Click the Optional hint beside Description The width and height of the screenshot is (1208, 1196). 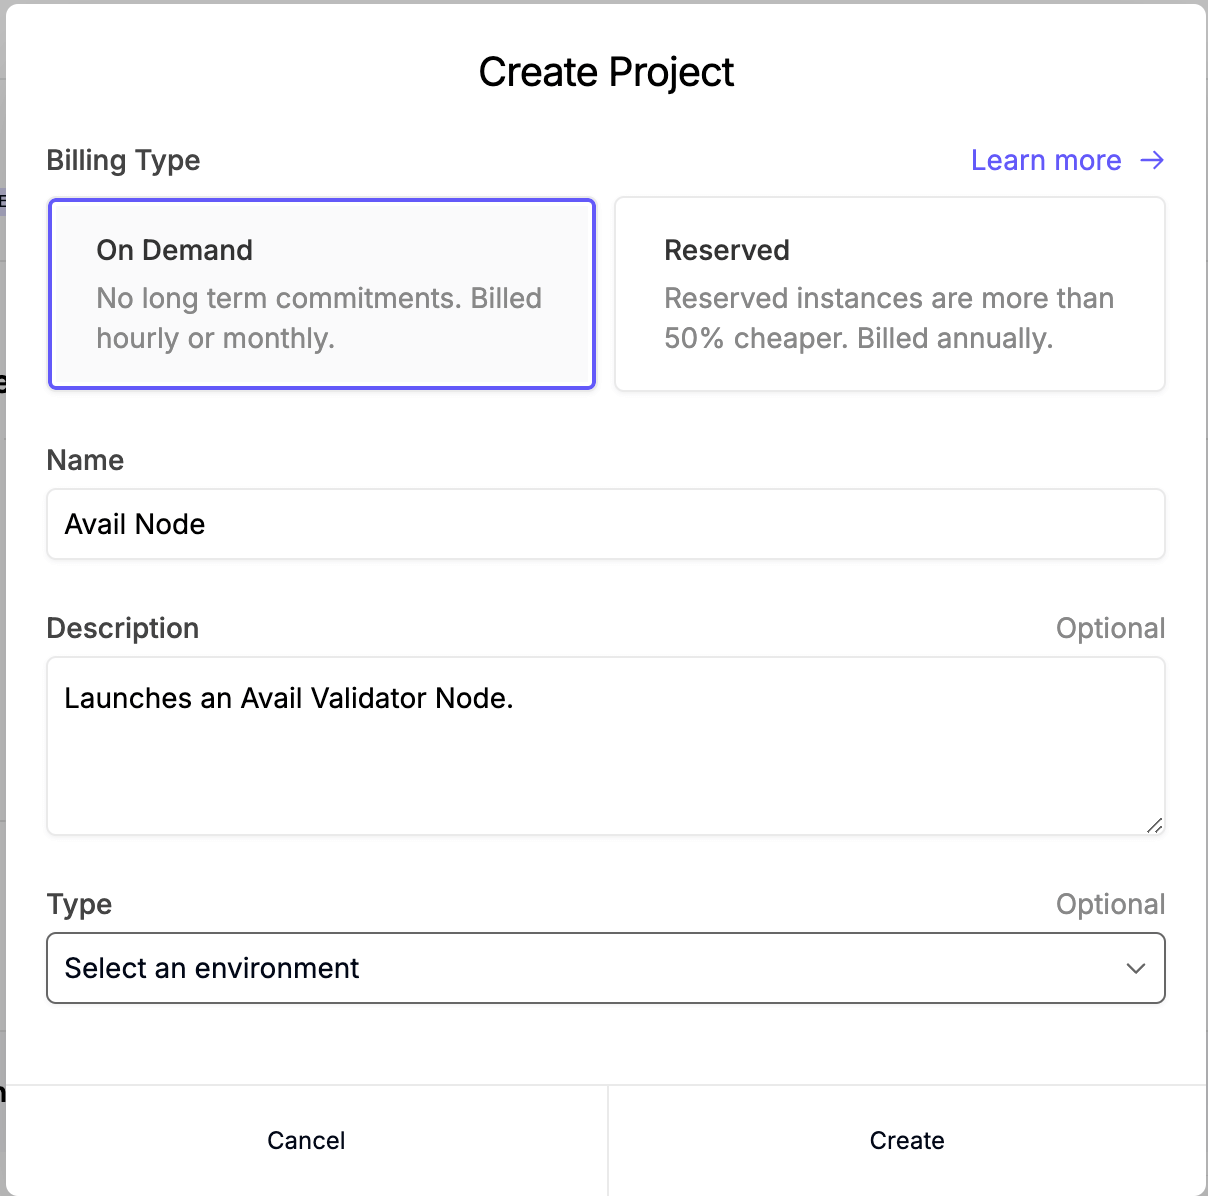click(1110, 628)
